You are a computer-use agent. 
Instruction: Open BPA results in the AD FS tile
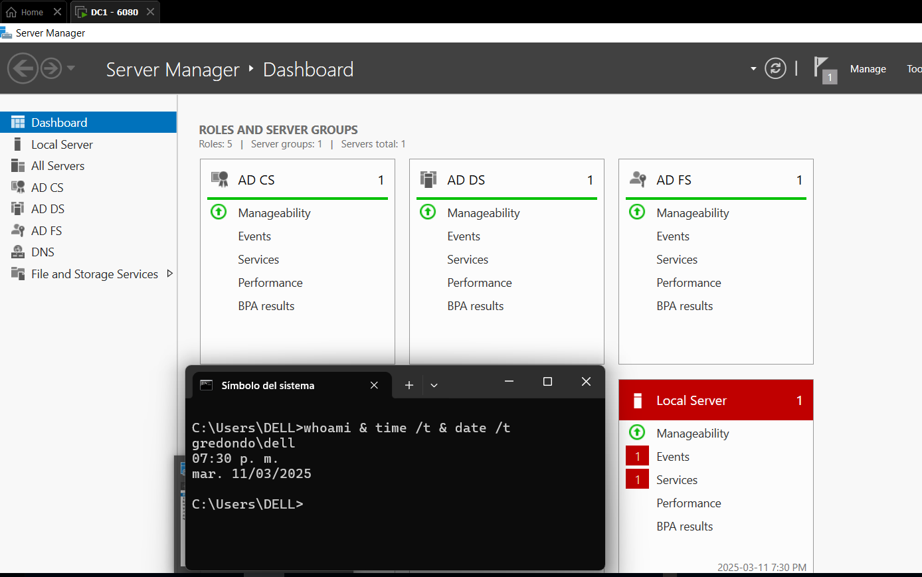tap(684, 306)
